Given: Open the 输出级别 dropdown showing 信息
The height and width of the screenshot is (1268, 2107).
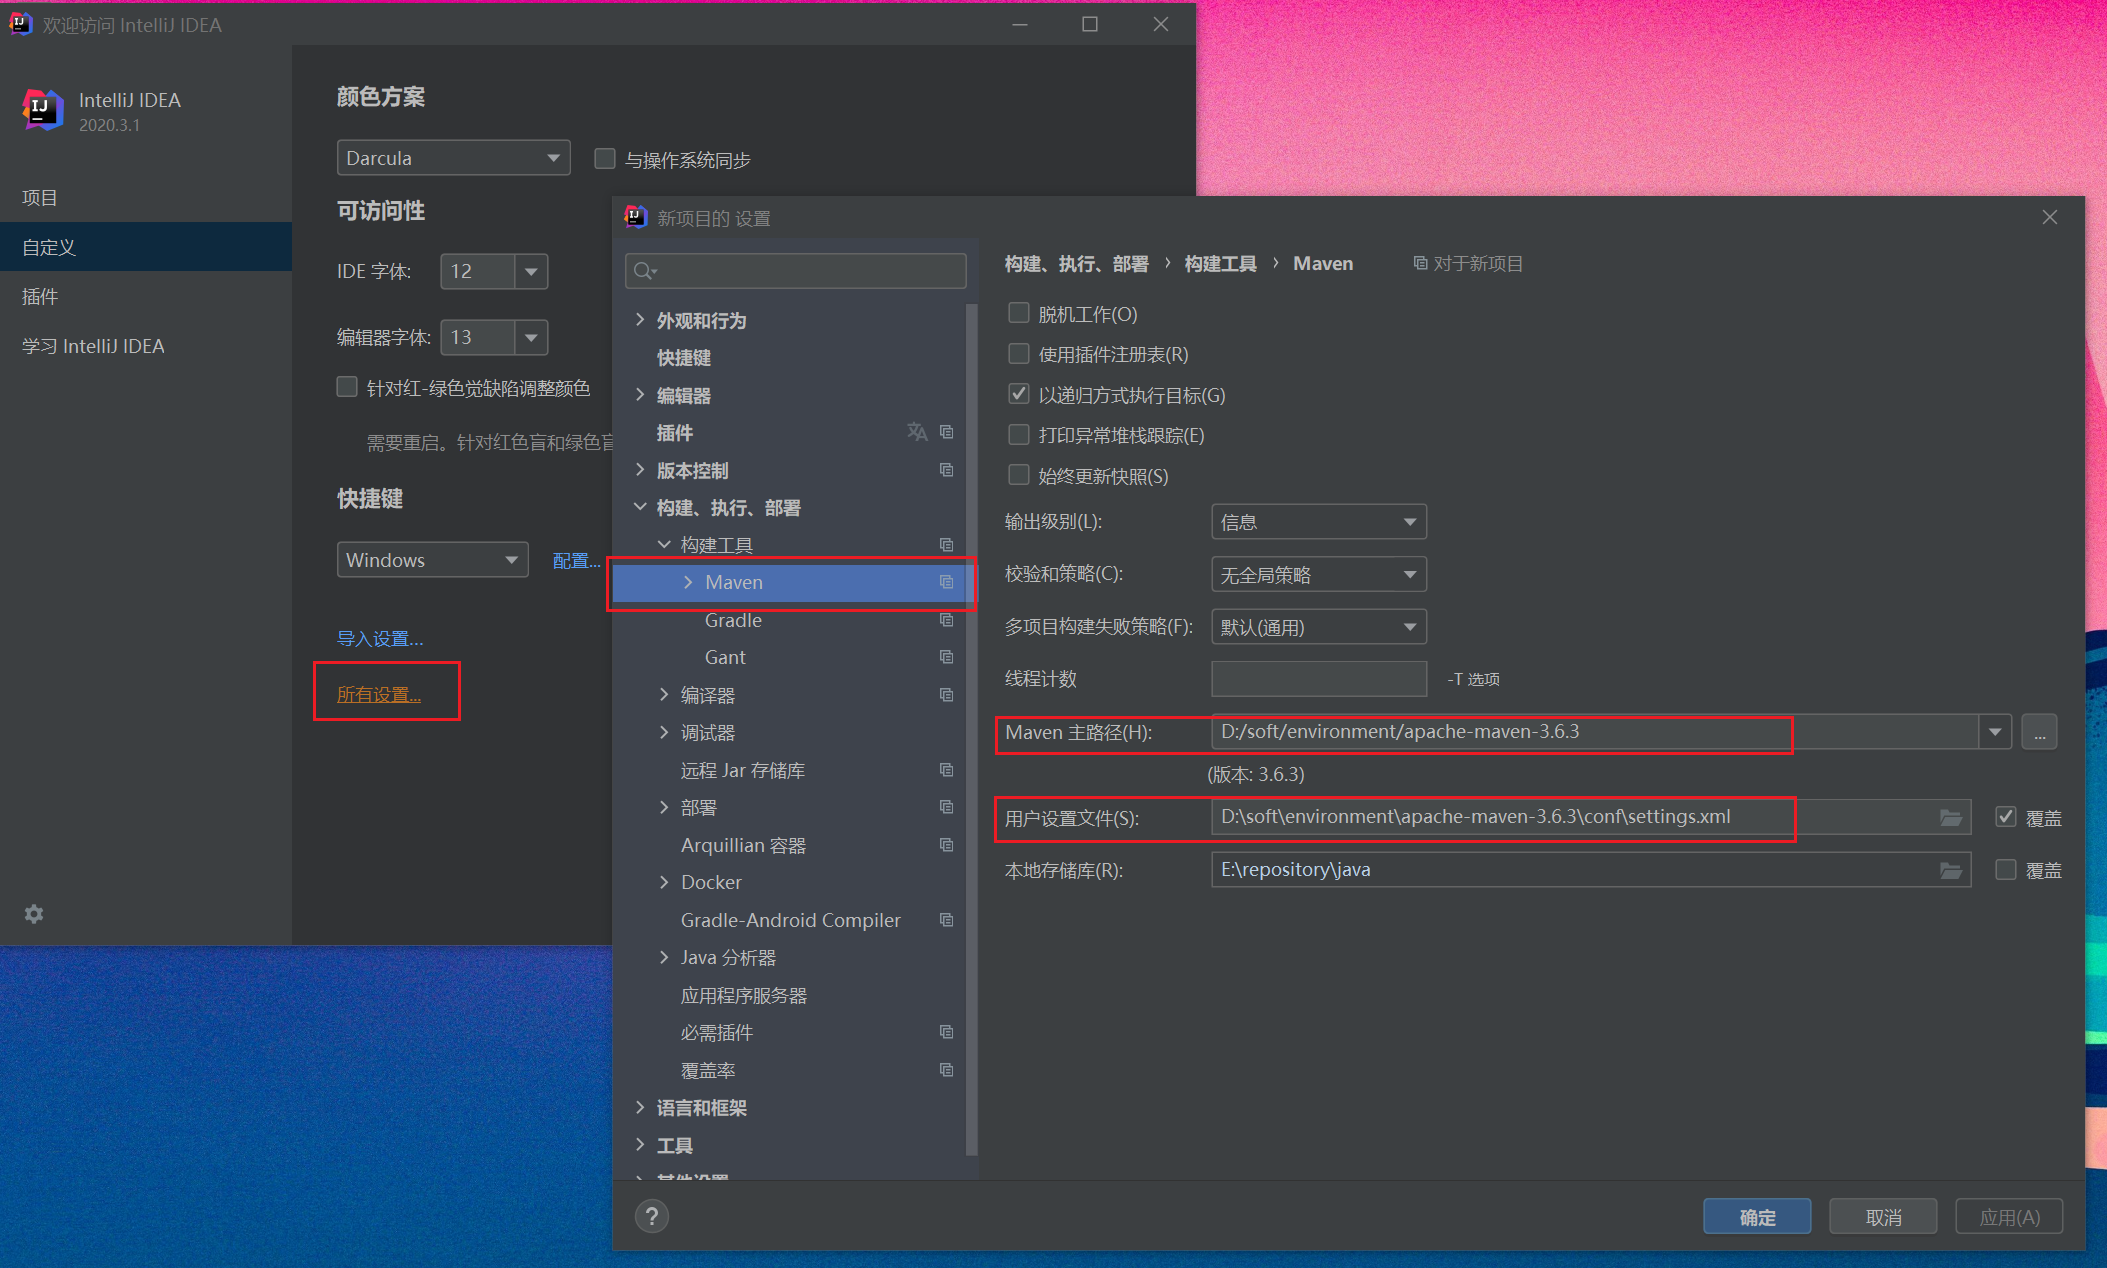Looking at the screenshot, I should pos(1318,522).
